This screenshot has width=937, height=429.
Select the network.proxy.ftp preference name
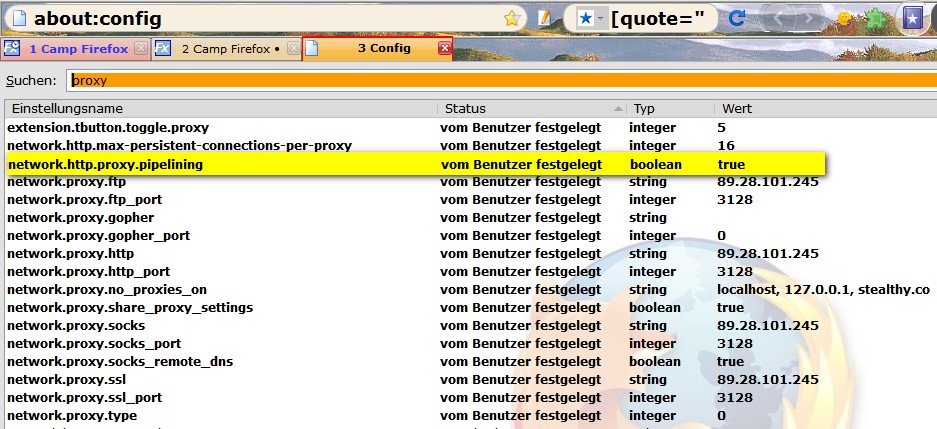pos(66,182)
